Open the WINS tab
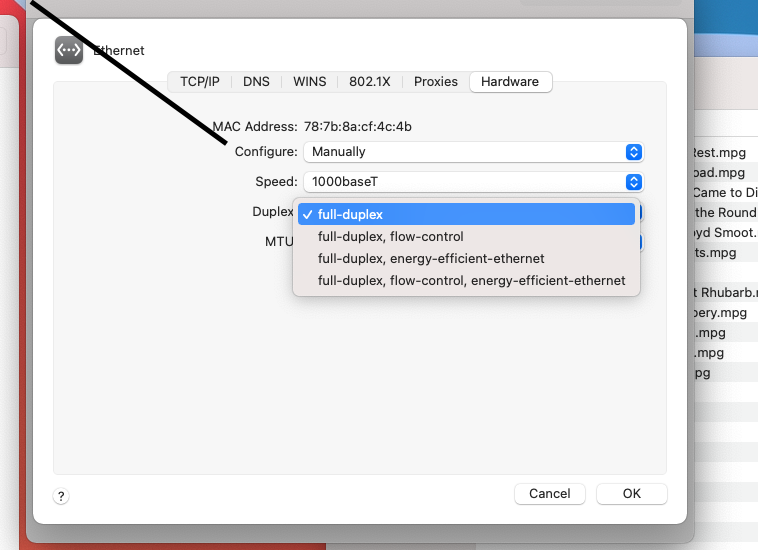The width and height of the screenshot is (758, 550). (310, 82)
